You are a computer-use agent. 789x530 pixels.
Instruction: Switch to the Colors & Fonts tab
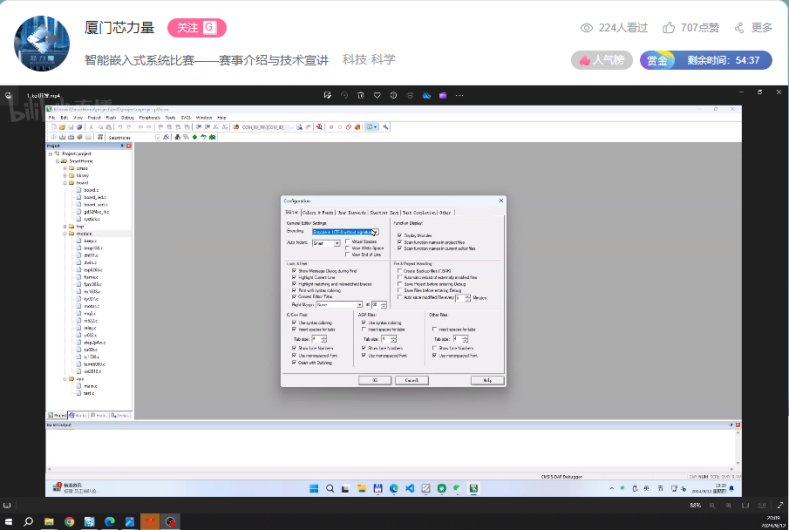pos(319,213)
